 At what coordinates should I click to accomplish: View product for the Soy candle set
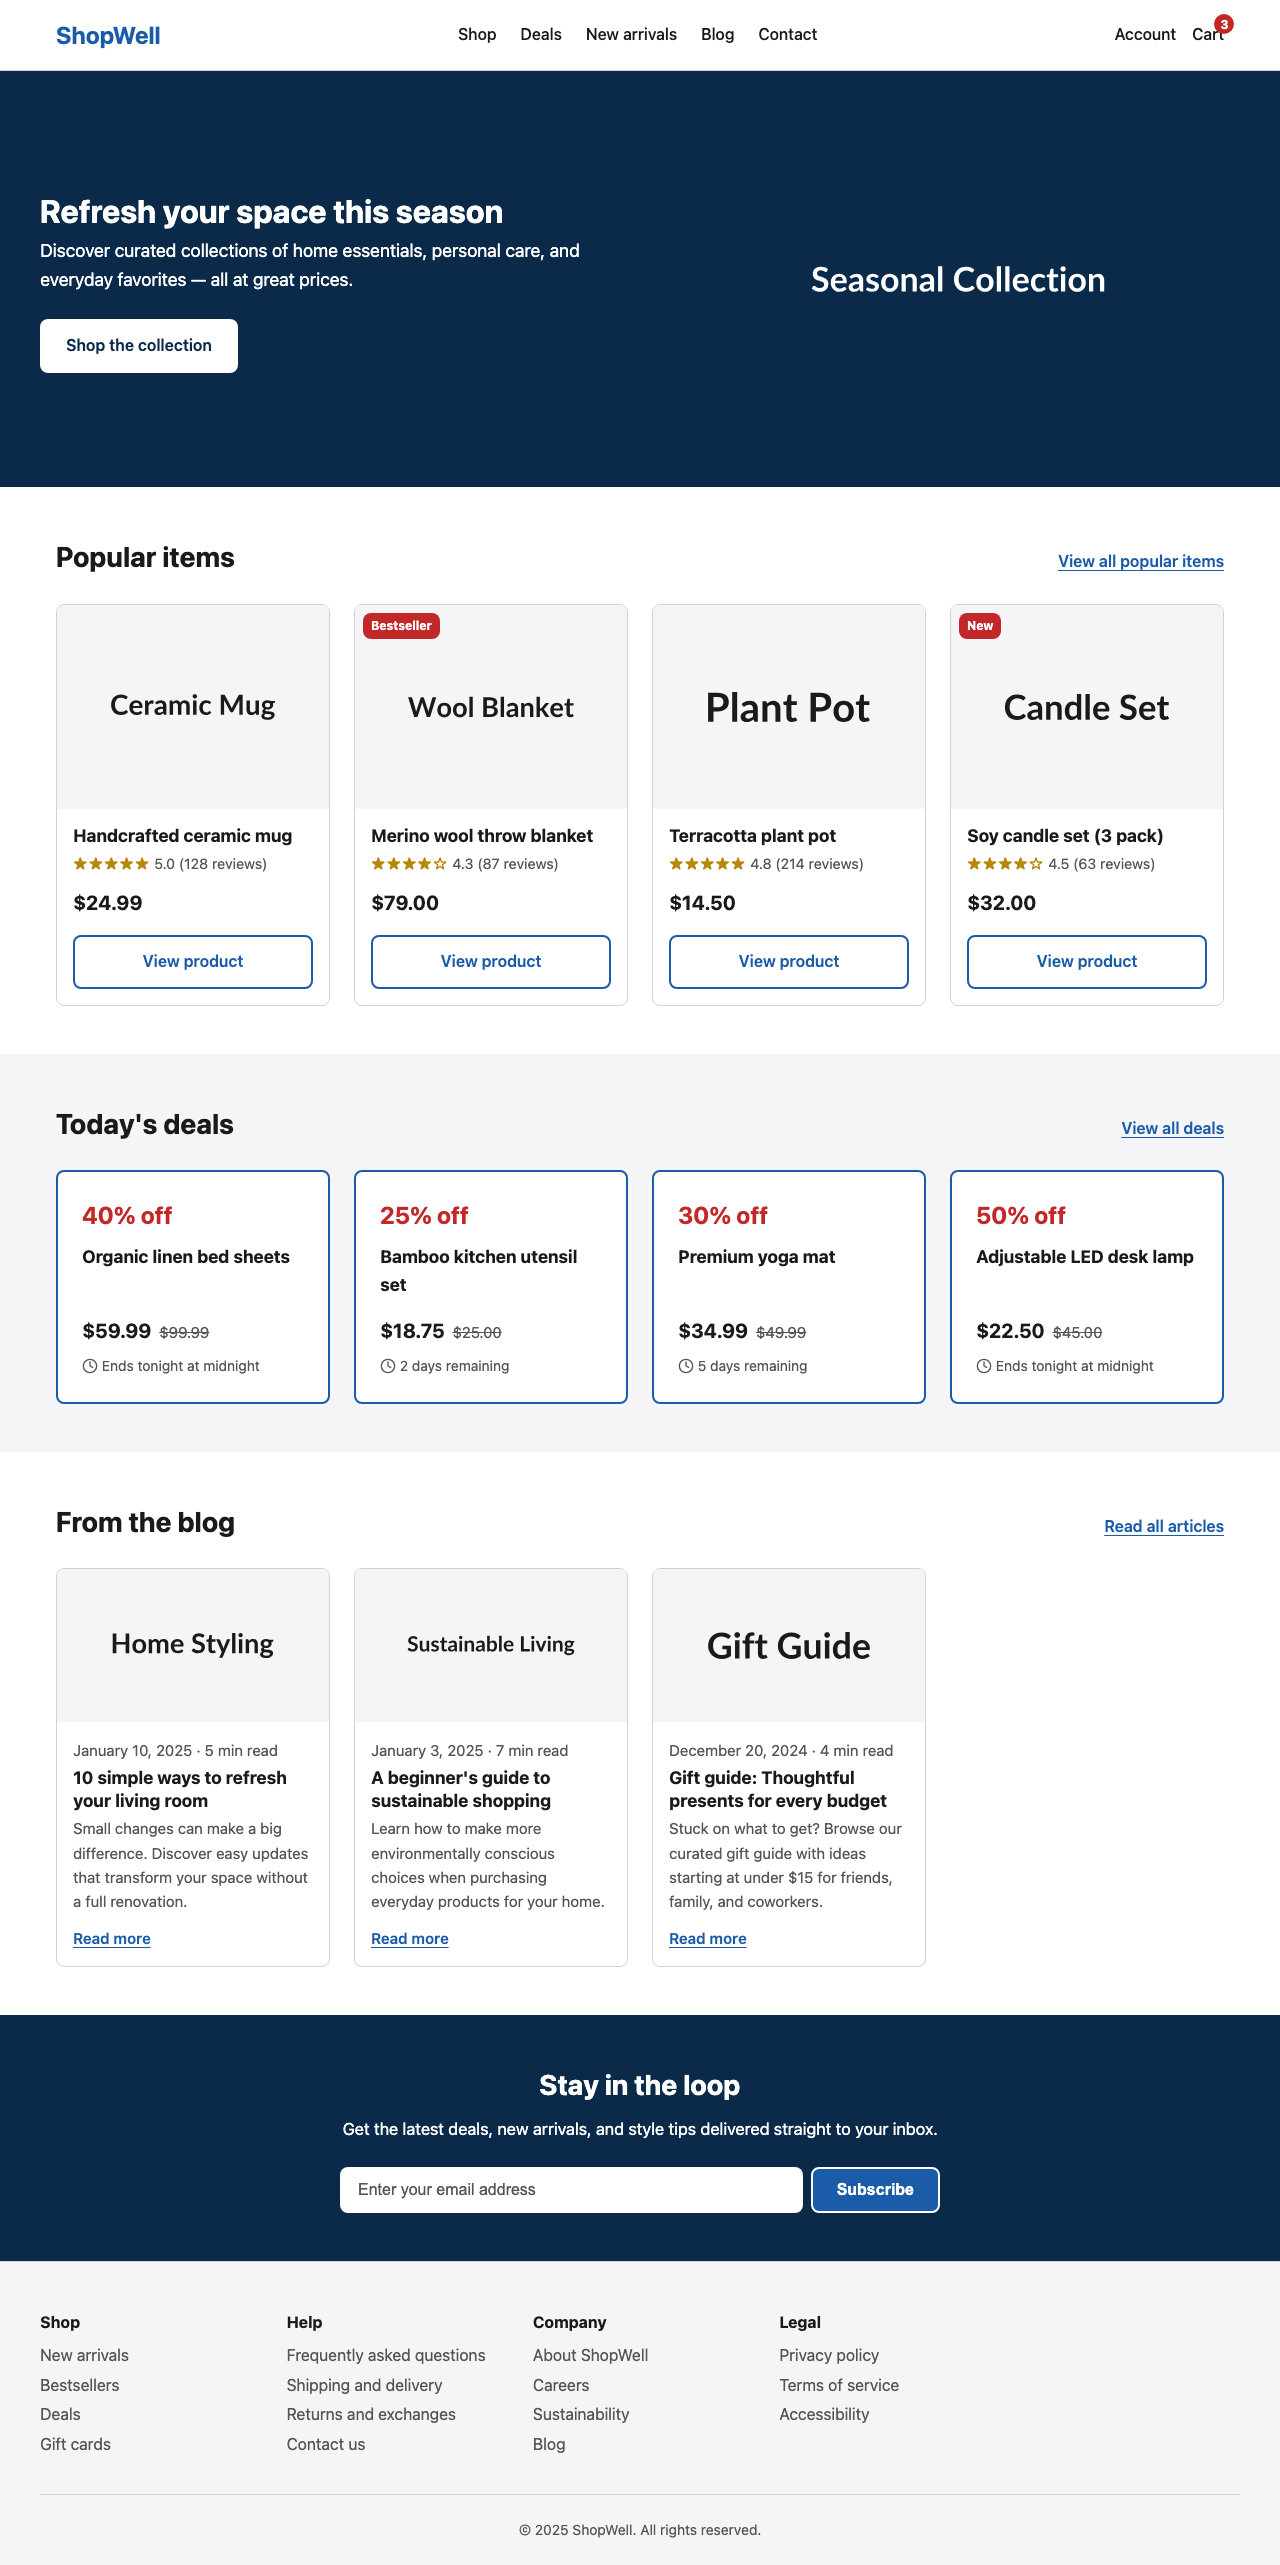(x=1086, y=961)
